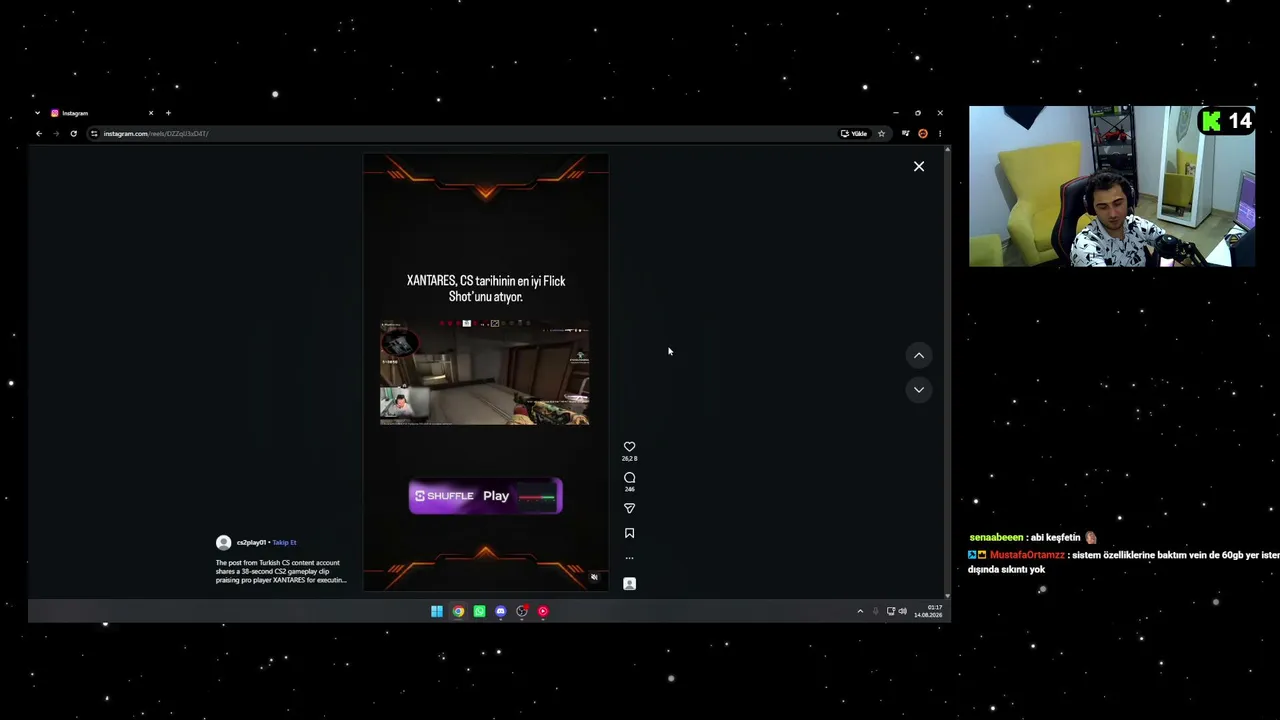Open the taskbar clock and date
This screenshot has width=1280, height=720.
[928, 611]
